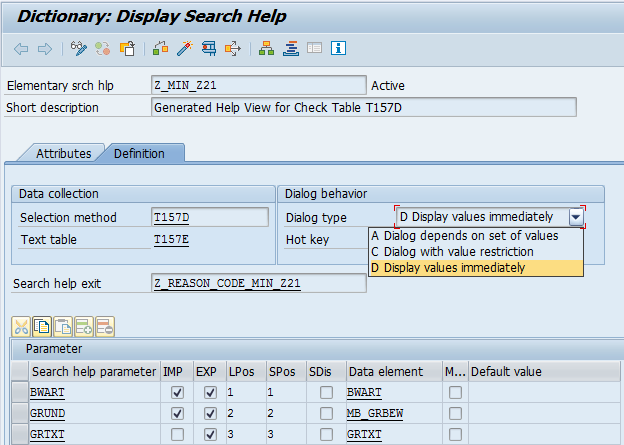Open the object hierarchy display icon

266,49
